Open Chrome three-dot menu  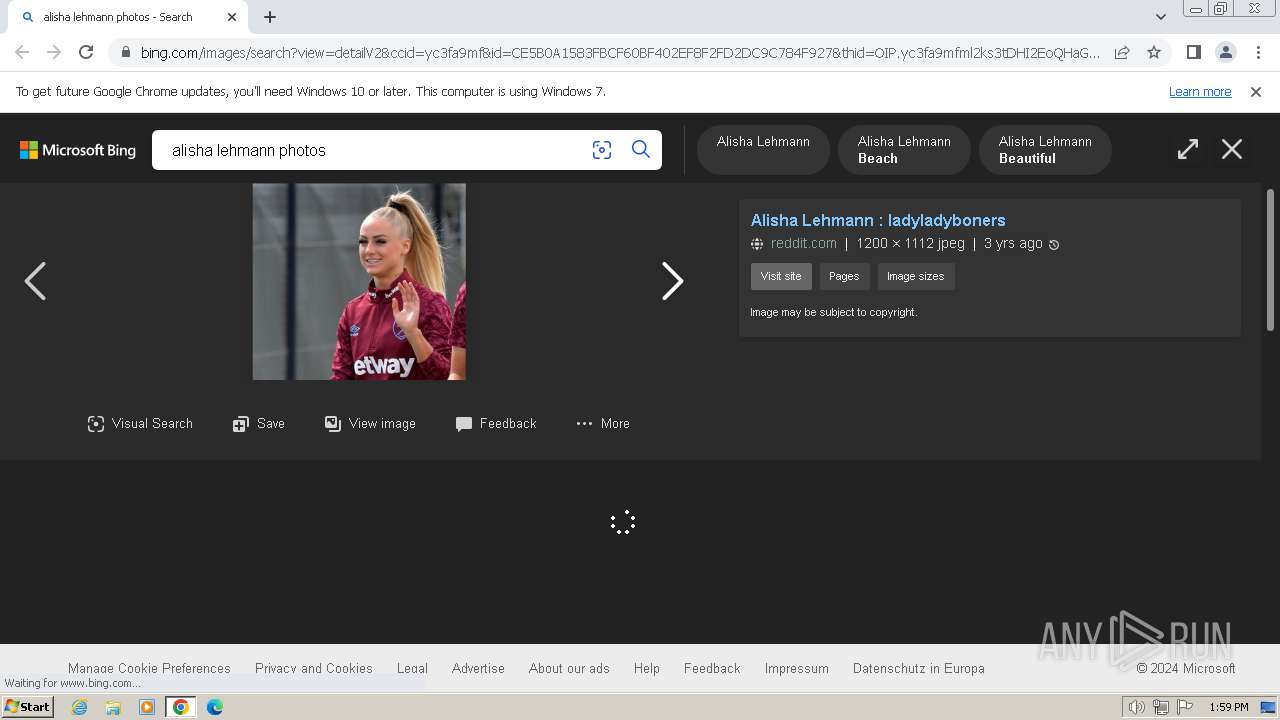(1257, 52)
